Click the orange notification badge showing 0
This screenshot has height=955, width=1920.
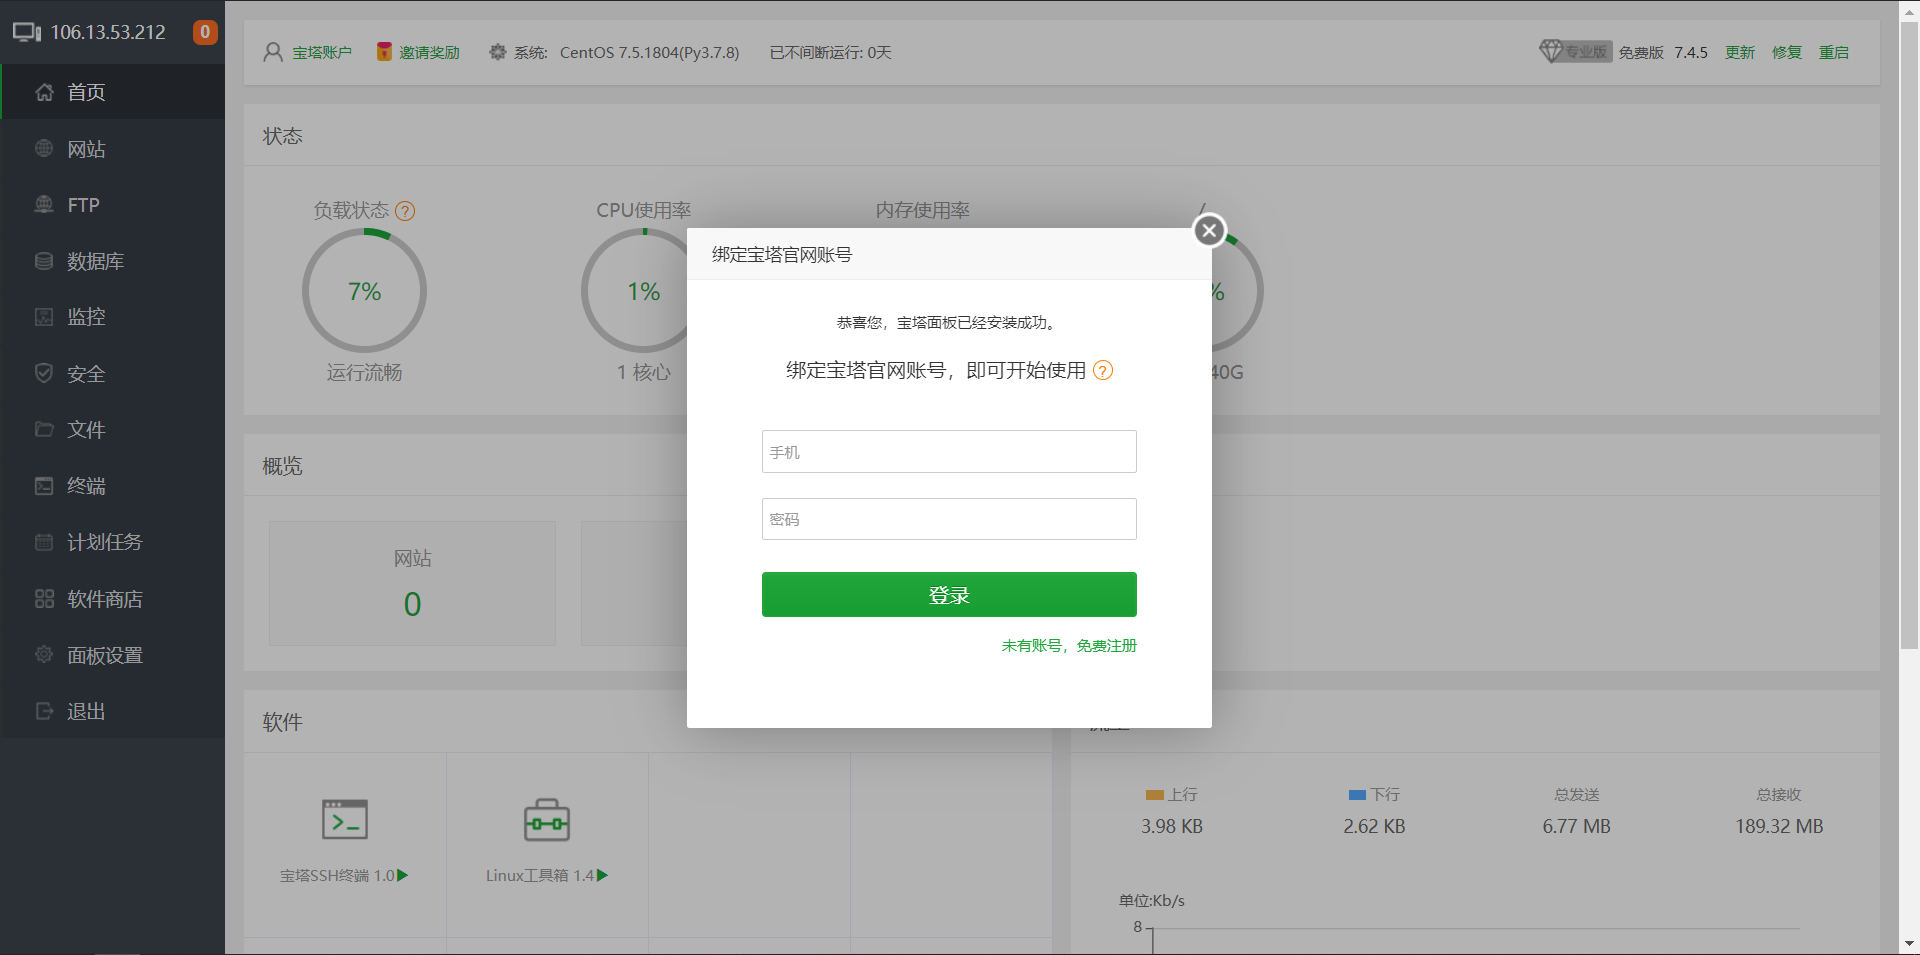(205, 32)
